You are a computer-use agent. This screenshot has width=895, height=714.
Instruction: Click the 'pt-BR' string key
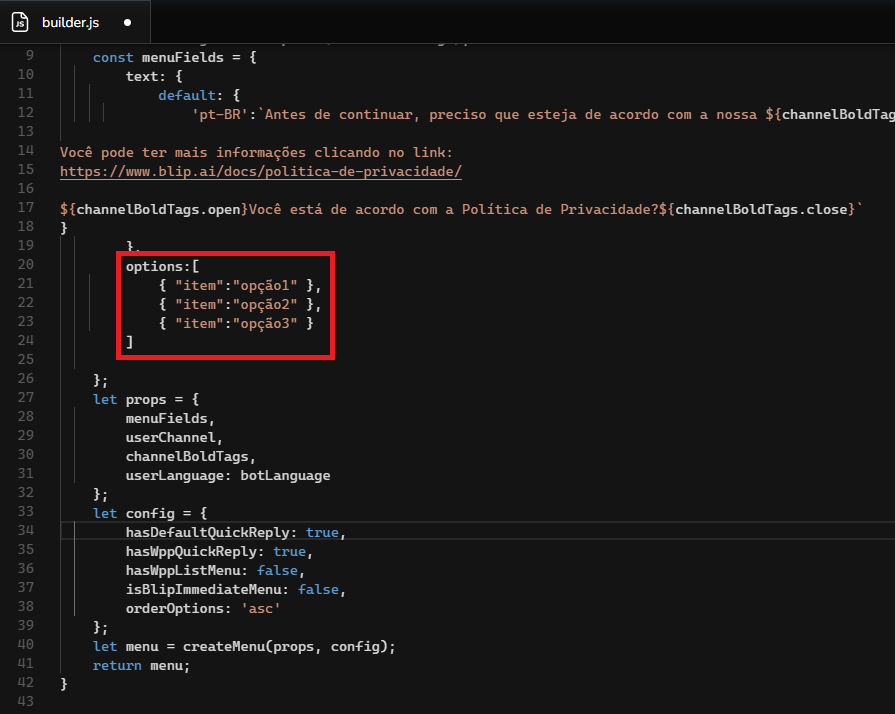tap(220, 115)
